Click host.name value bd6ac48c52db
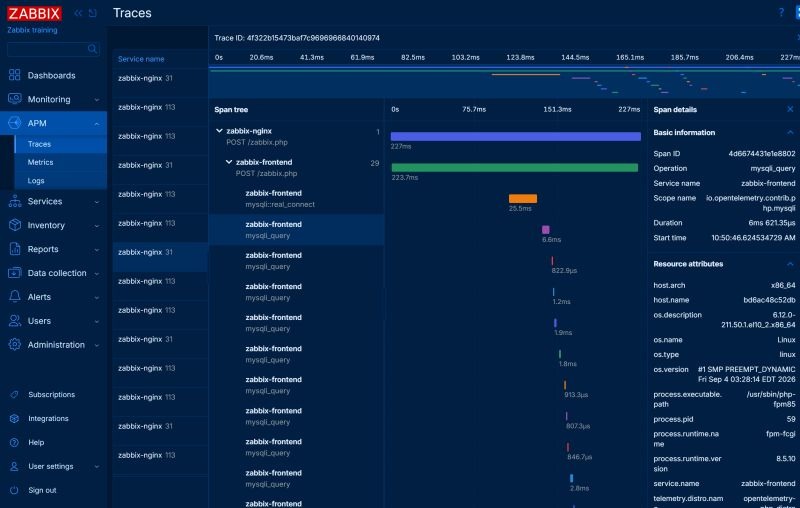This screenshot has height=508, width=800. (769, 300)
